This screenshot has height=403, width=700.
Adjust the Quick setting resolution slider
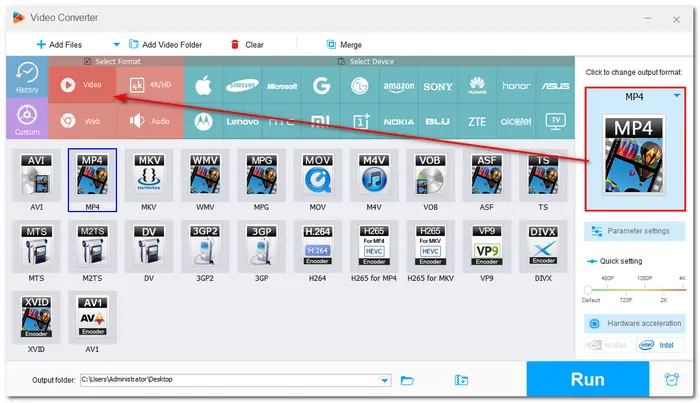[588, 290]
